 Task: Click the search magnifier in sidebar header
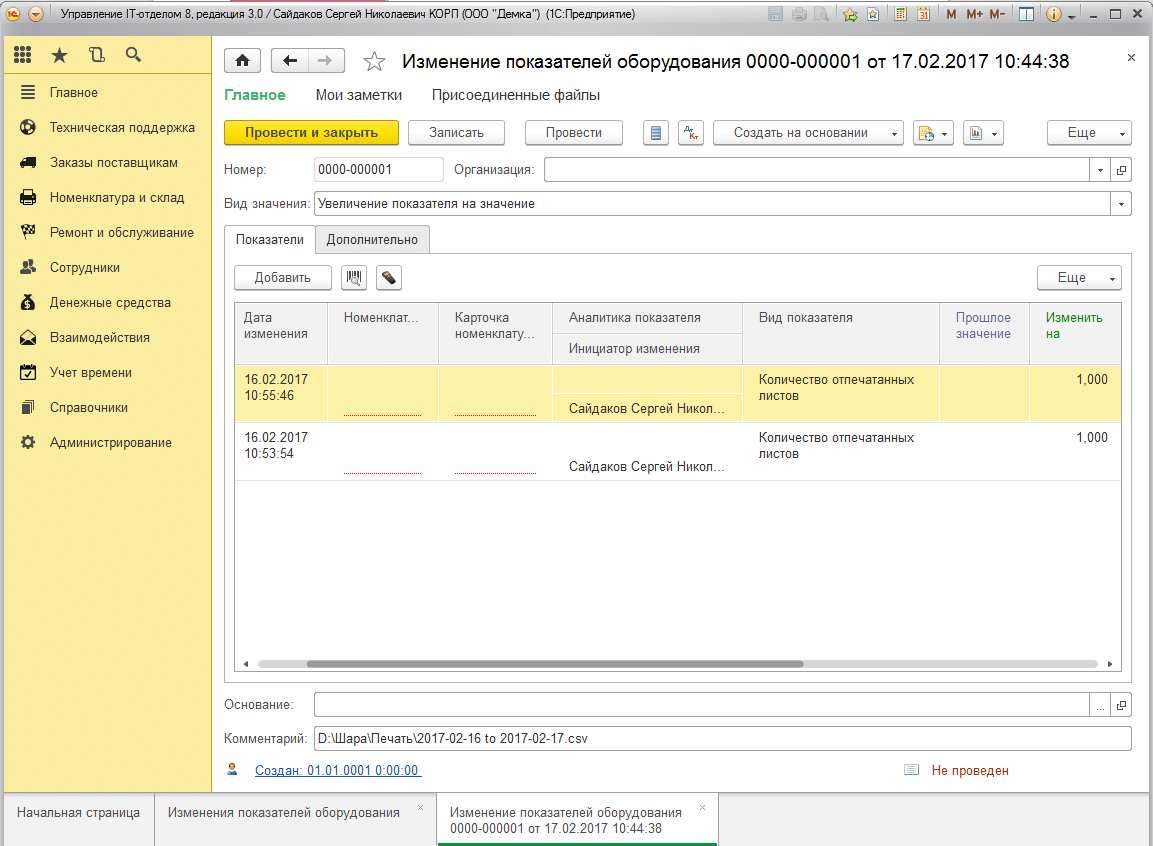click(133, 55)
